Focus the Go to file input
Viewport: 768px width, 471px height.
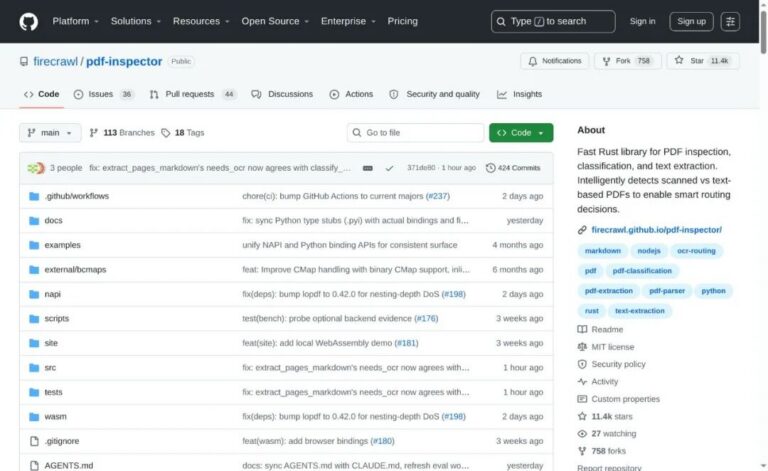415,133
